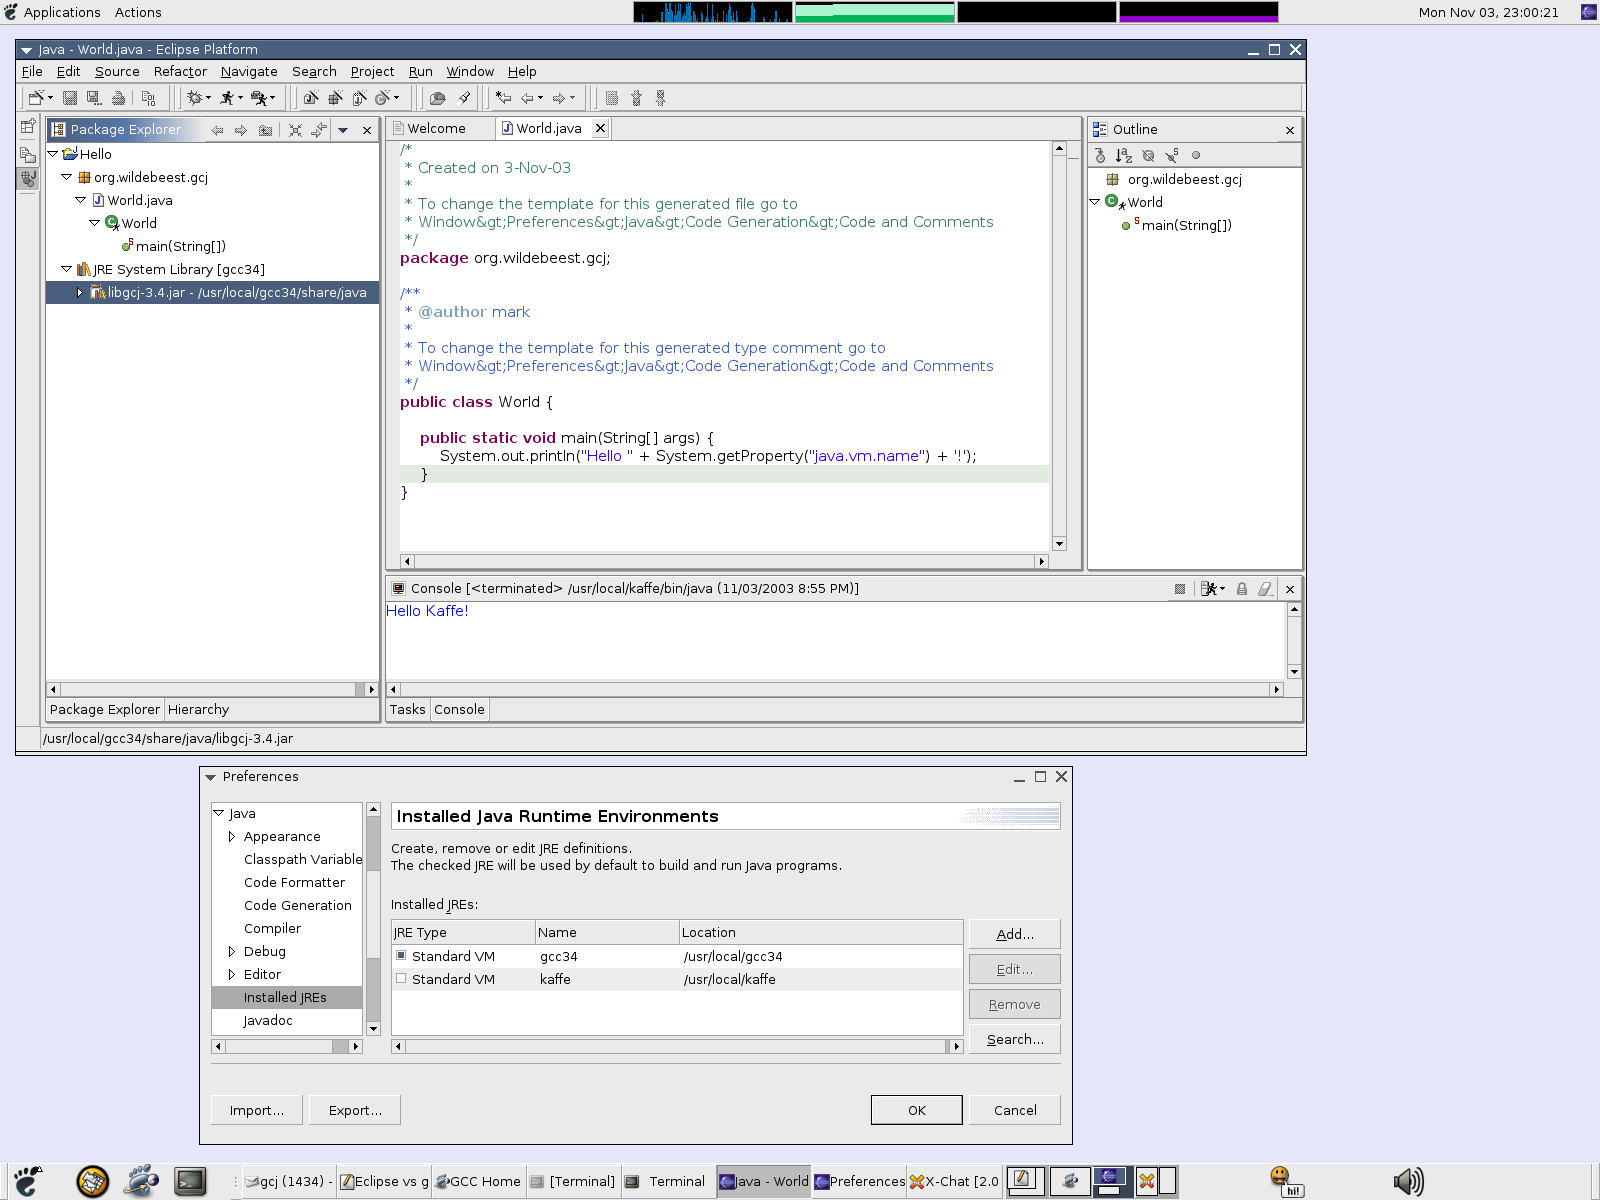Viewport: 1600px width, 1200px height.
Task: Collapse the org.wildebeest.gcj package in Package Explorer
Action: (67, 177)
